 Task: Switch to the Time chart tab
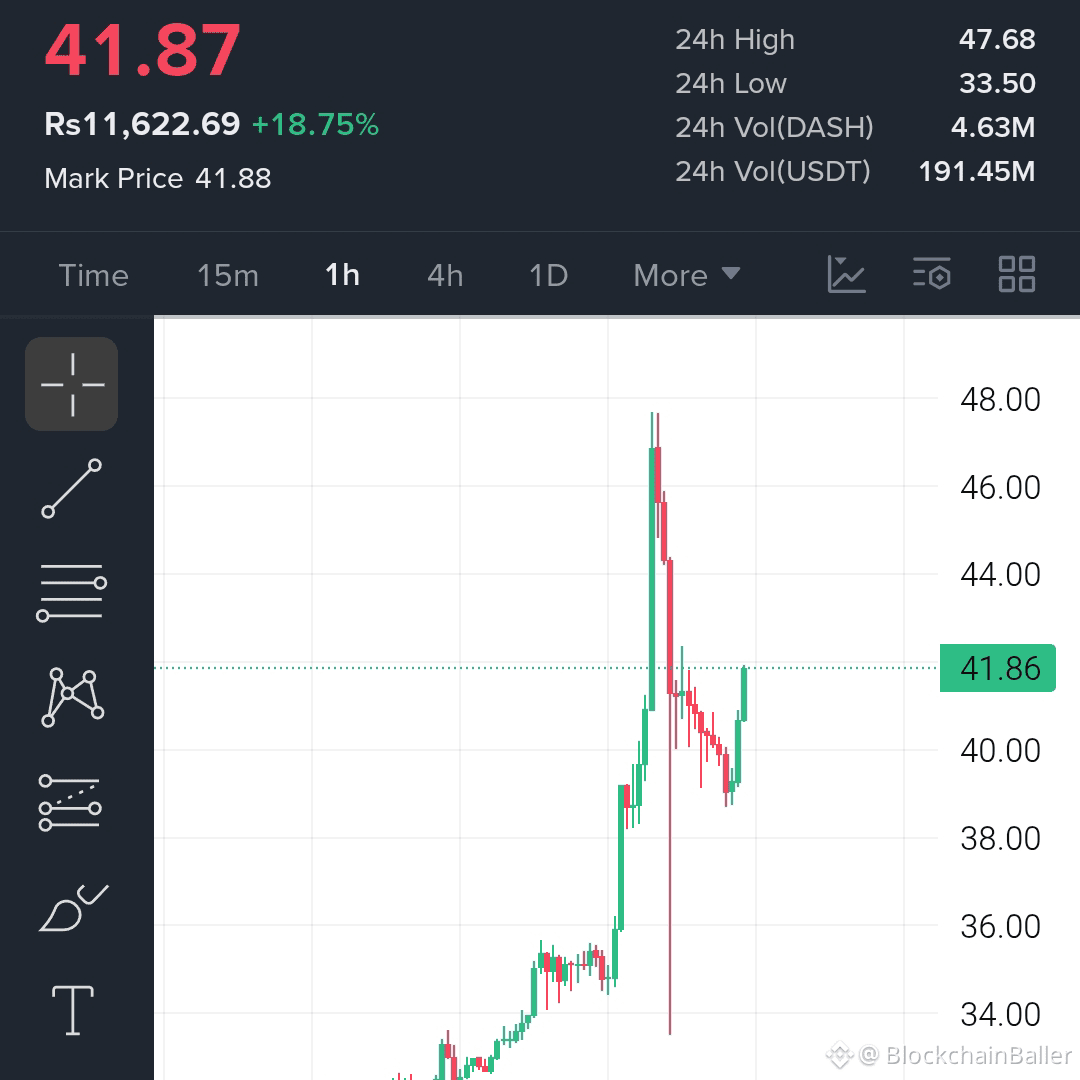pos(94,276)
